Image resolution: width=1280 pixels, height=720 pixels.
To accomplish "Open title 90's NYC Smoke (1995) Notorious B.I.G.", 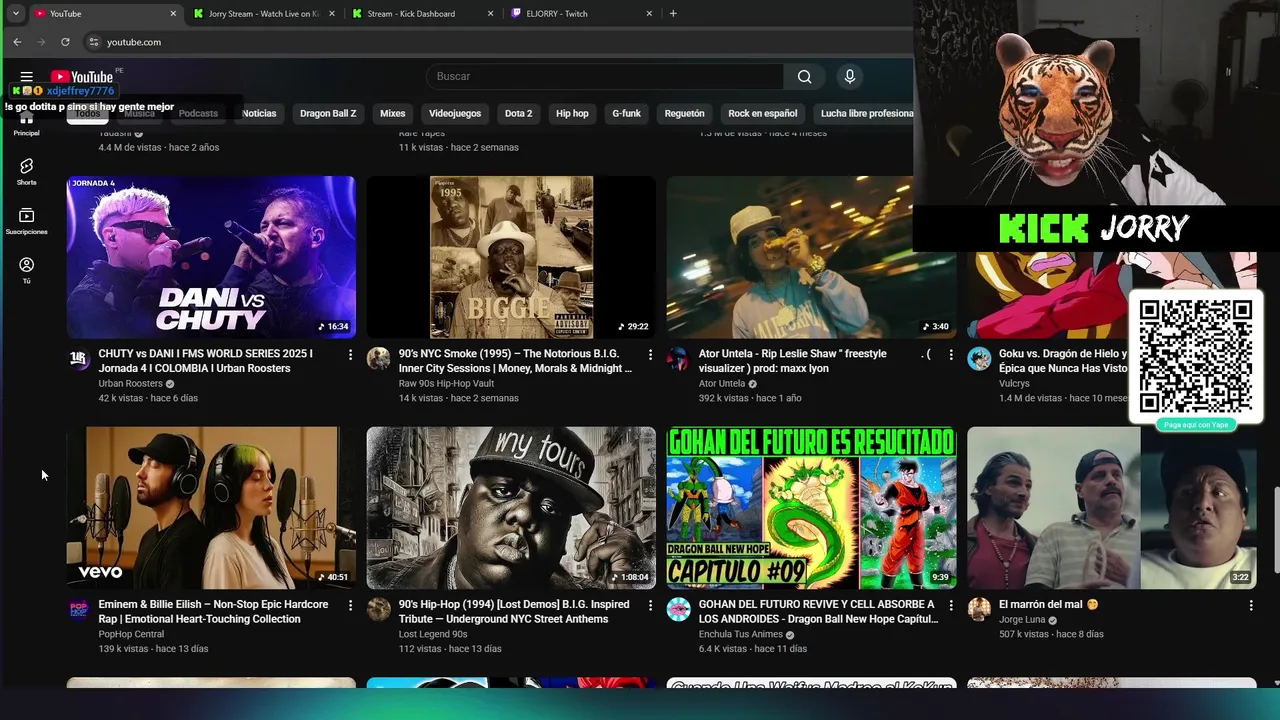I will click(515, 361).
